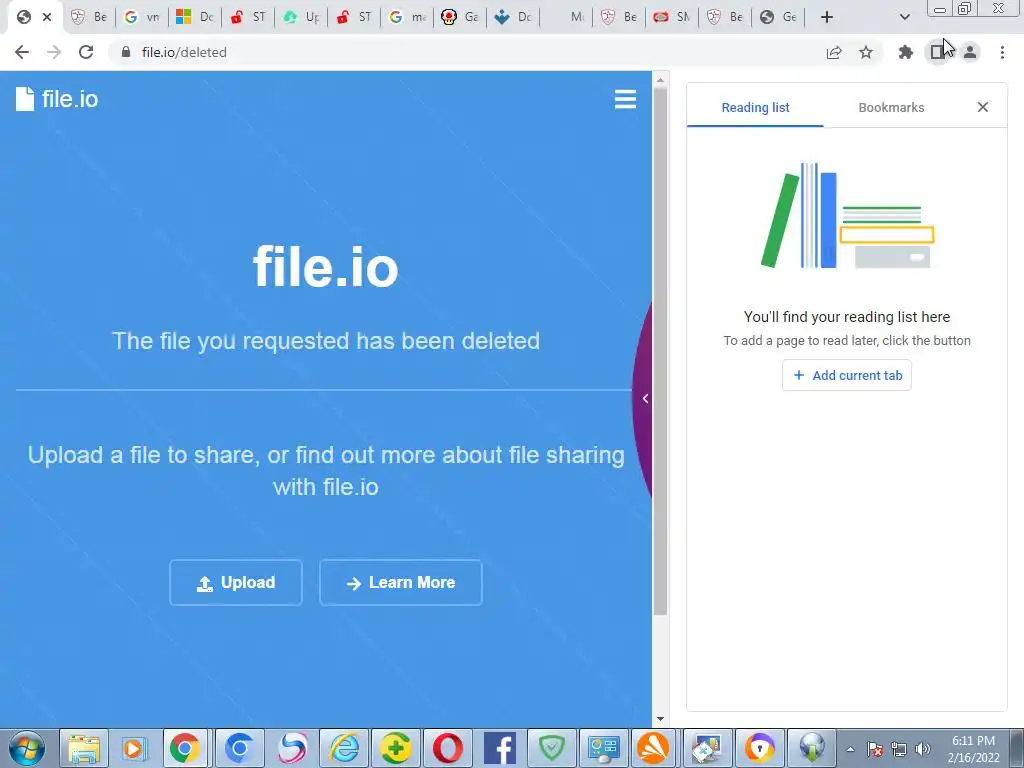Click the browser forward arrow

[54, 52]
